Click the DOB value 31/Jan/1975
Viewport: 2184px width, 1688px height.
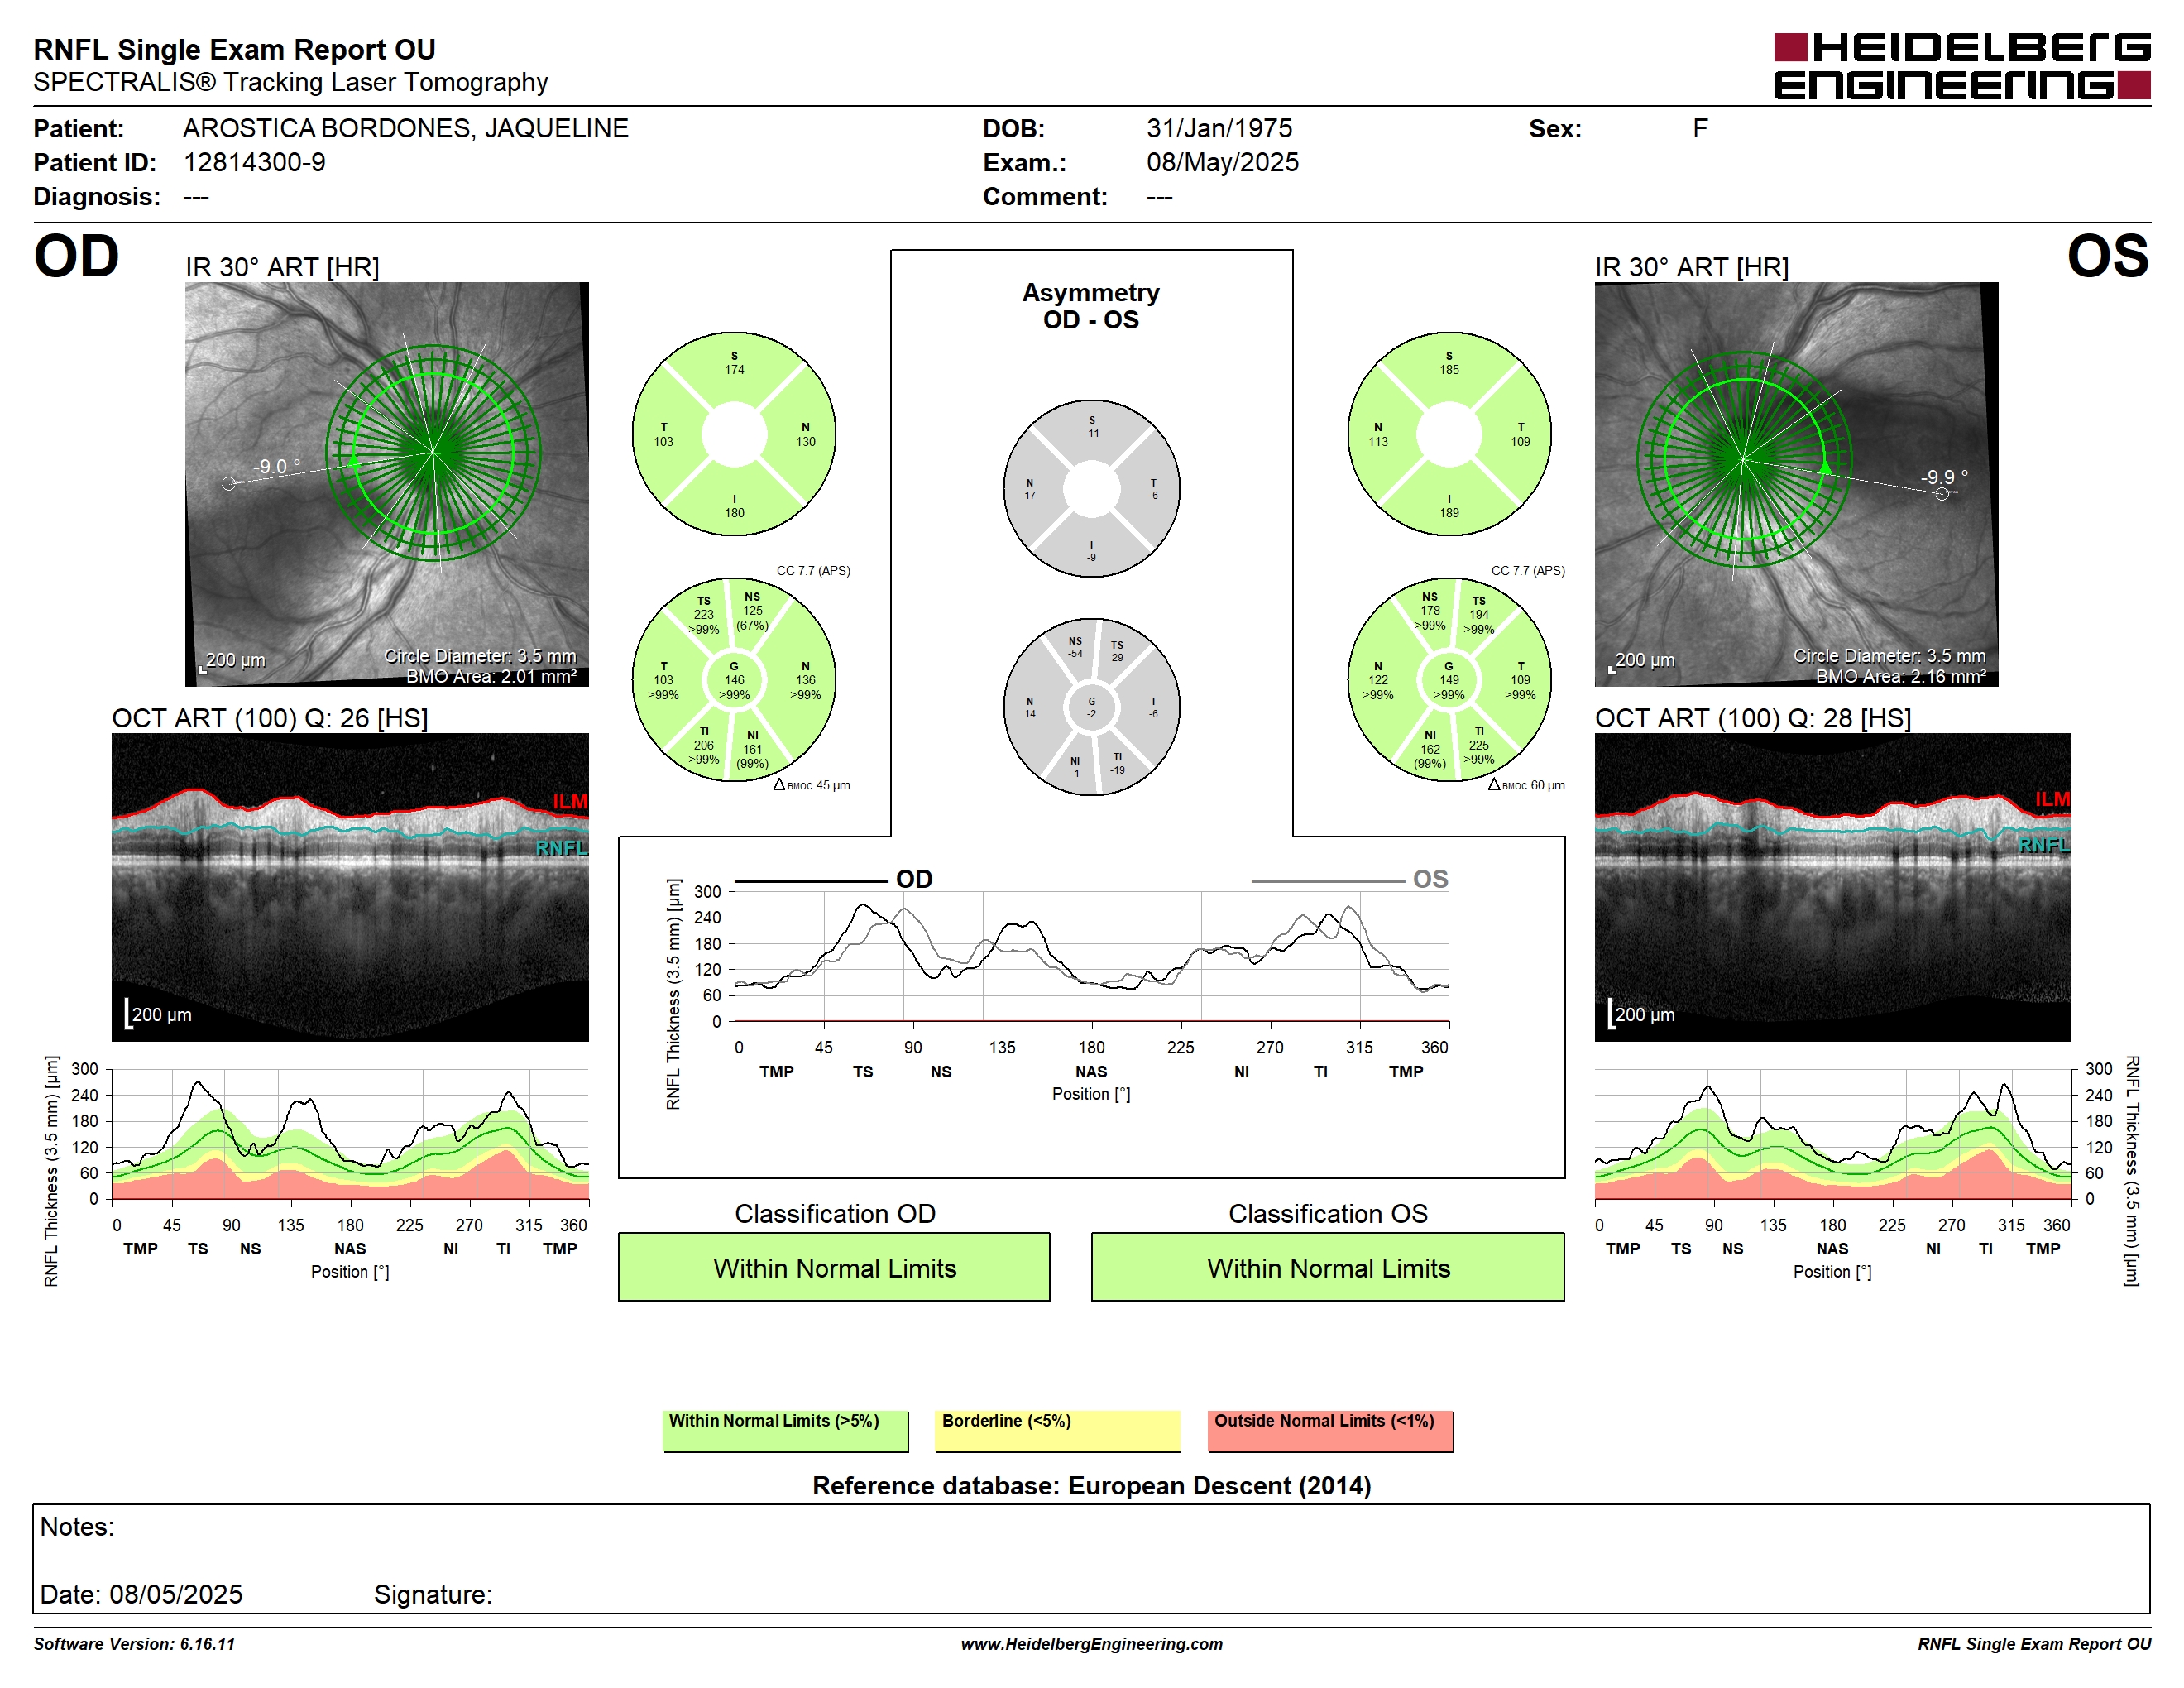point(1219,128)
